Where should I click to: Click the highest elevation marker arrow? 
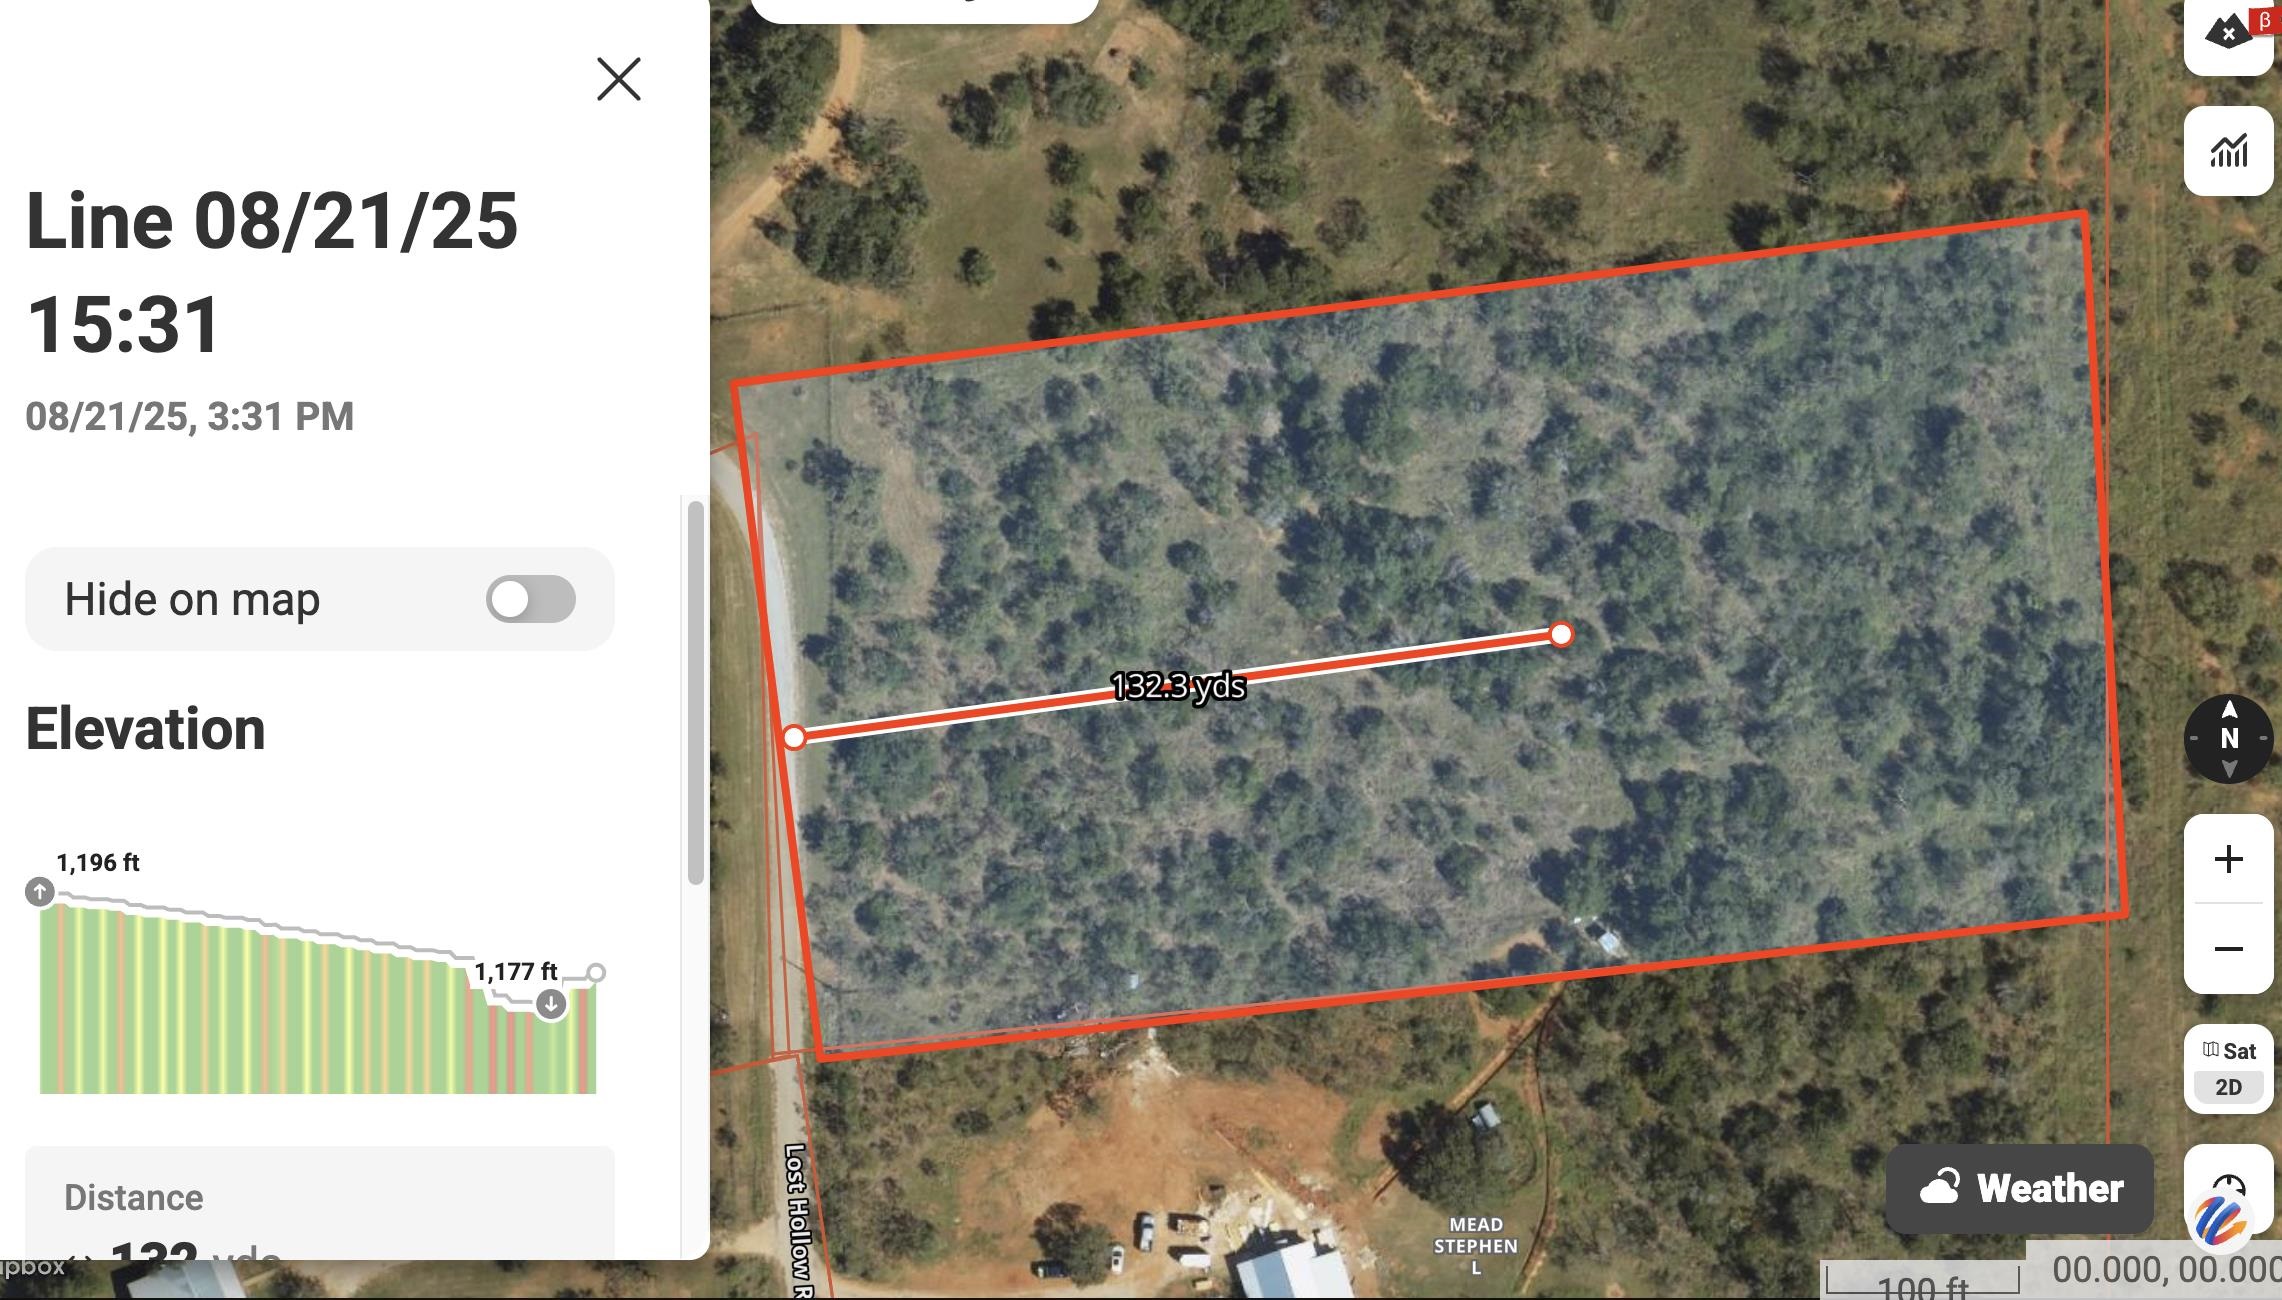pyautogui.click(x=40, y=891)
